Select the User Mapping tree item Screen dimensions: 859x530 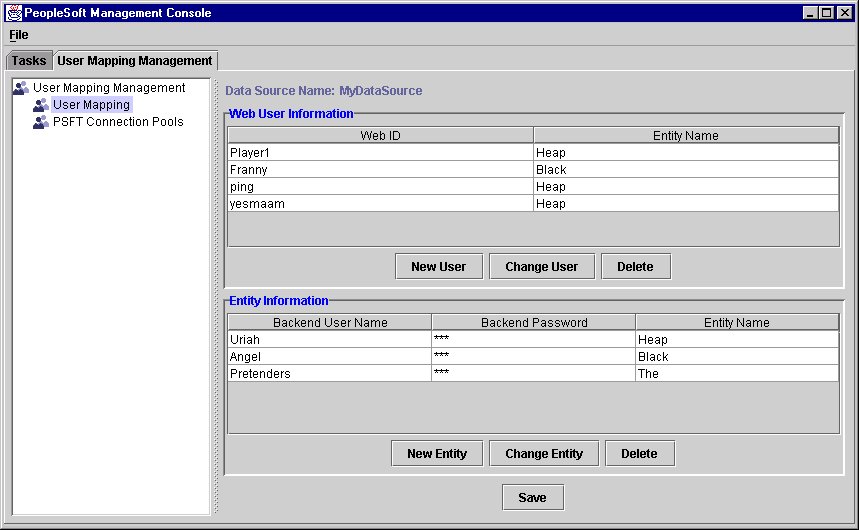coord(91,105)
